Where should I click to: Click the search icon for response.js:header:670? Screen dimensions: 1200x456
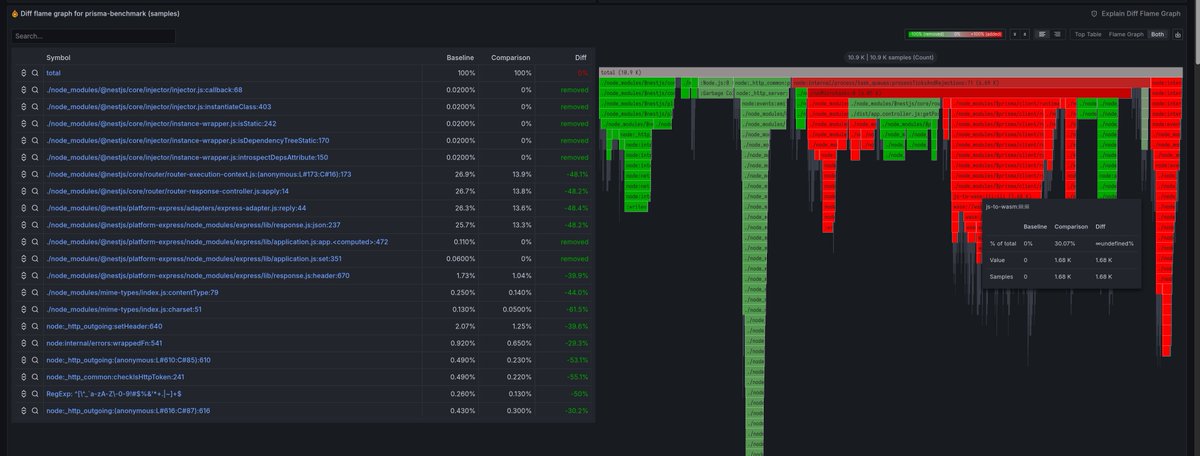tap(35, 276)
